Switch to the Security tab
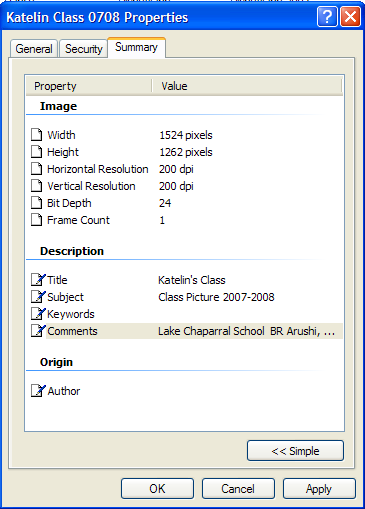365x509 pixels. pyautogui.click(x=84, y=49)
